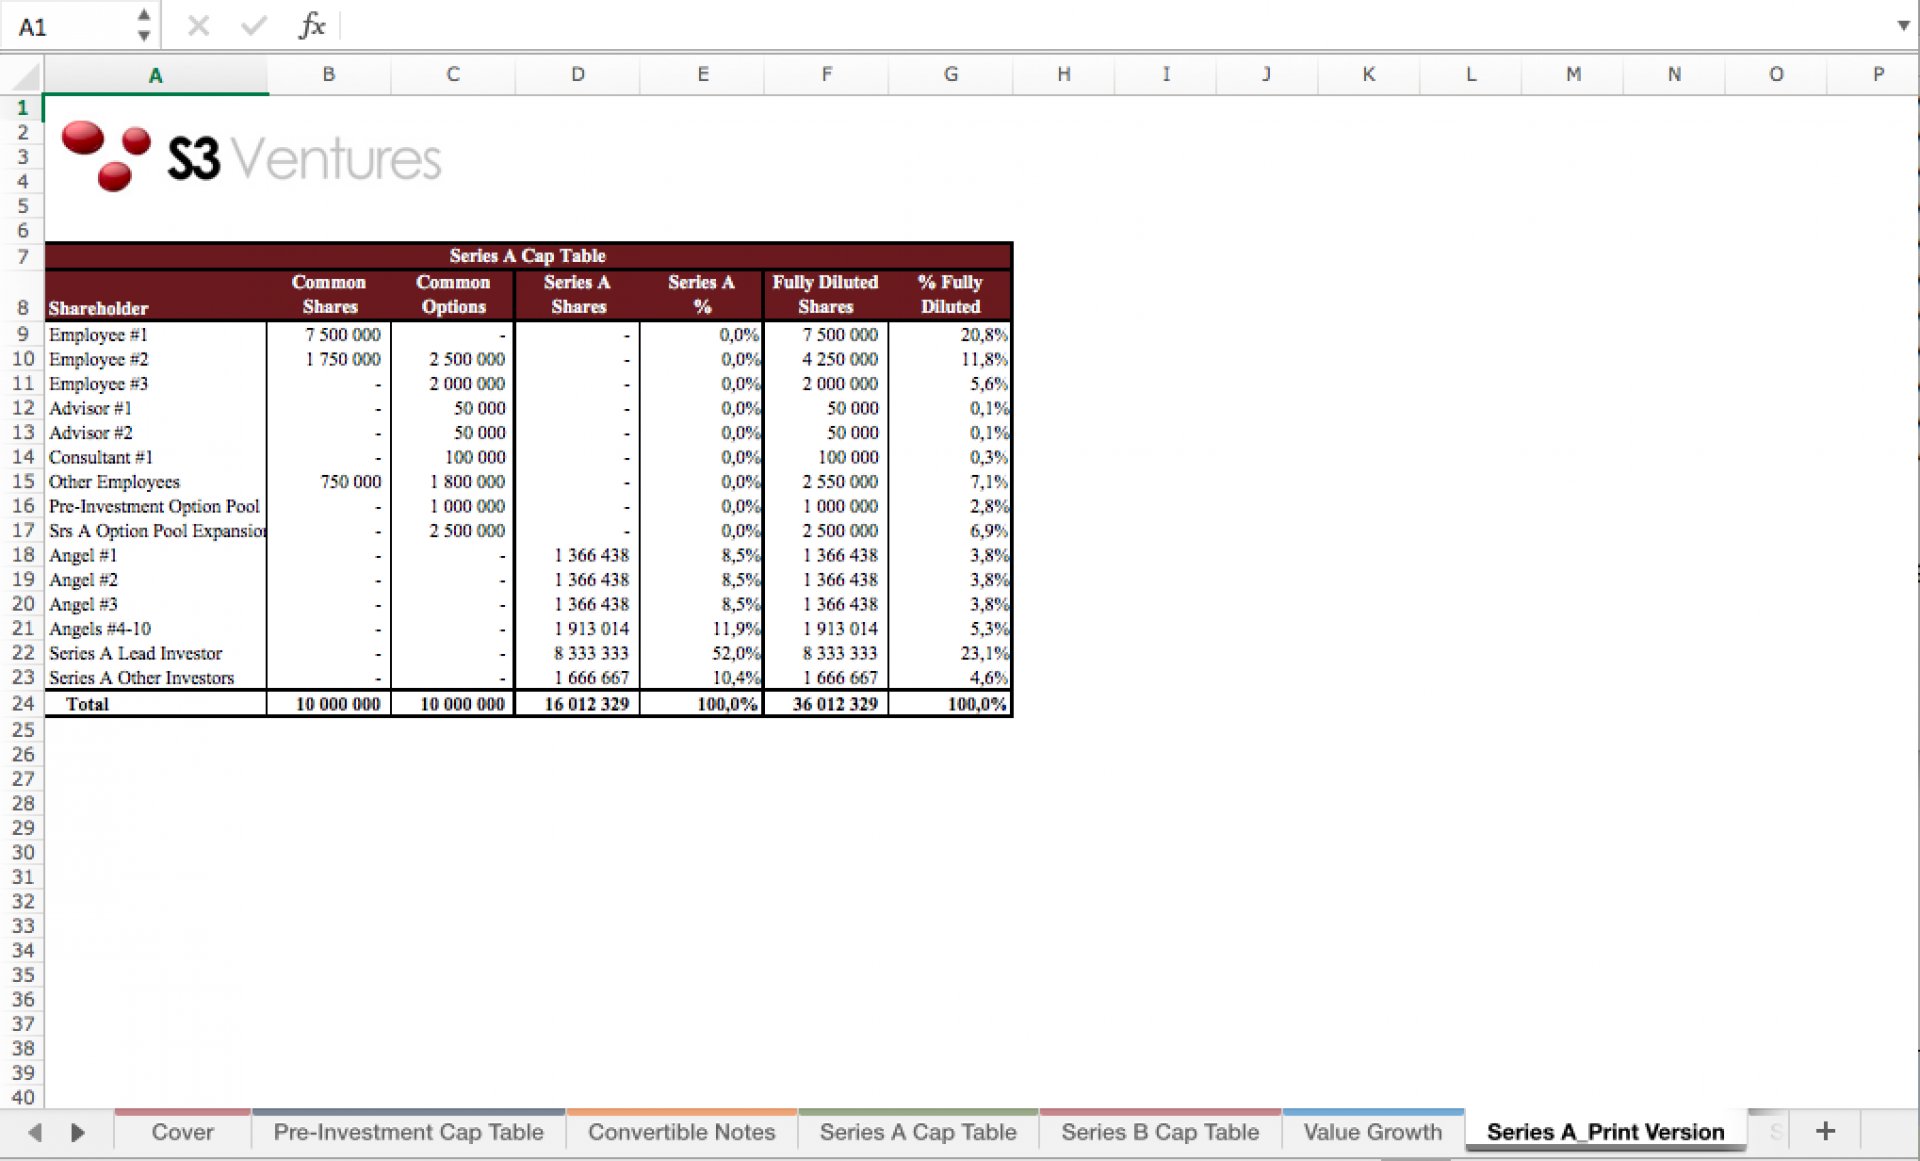Click the Common Options header cell
Image resolution: width=1920 pixels, height=1161 pixels.
(x=453, y=295)
